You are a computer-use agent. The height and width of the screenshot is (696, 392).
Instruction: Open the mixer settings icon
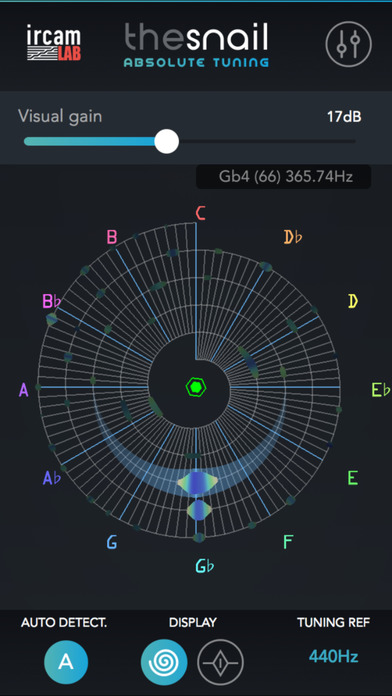click(348, 44)
